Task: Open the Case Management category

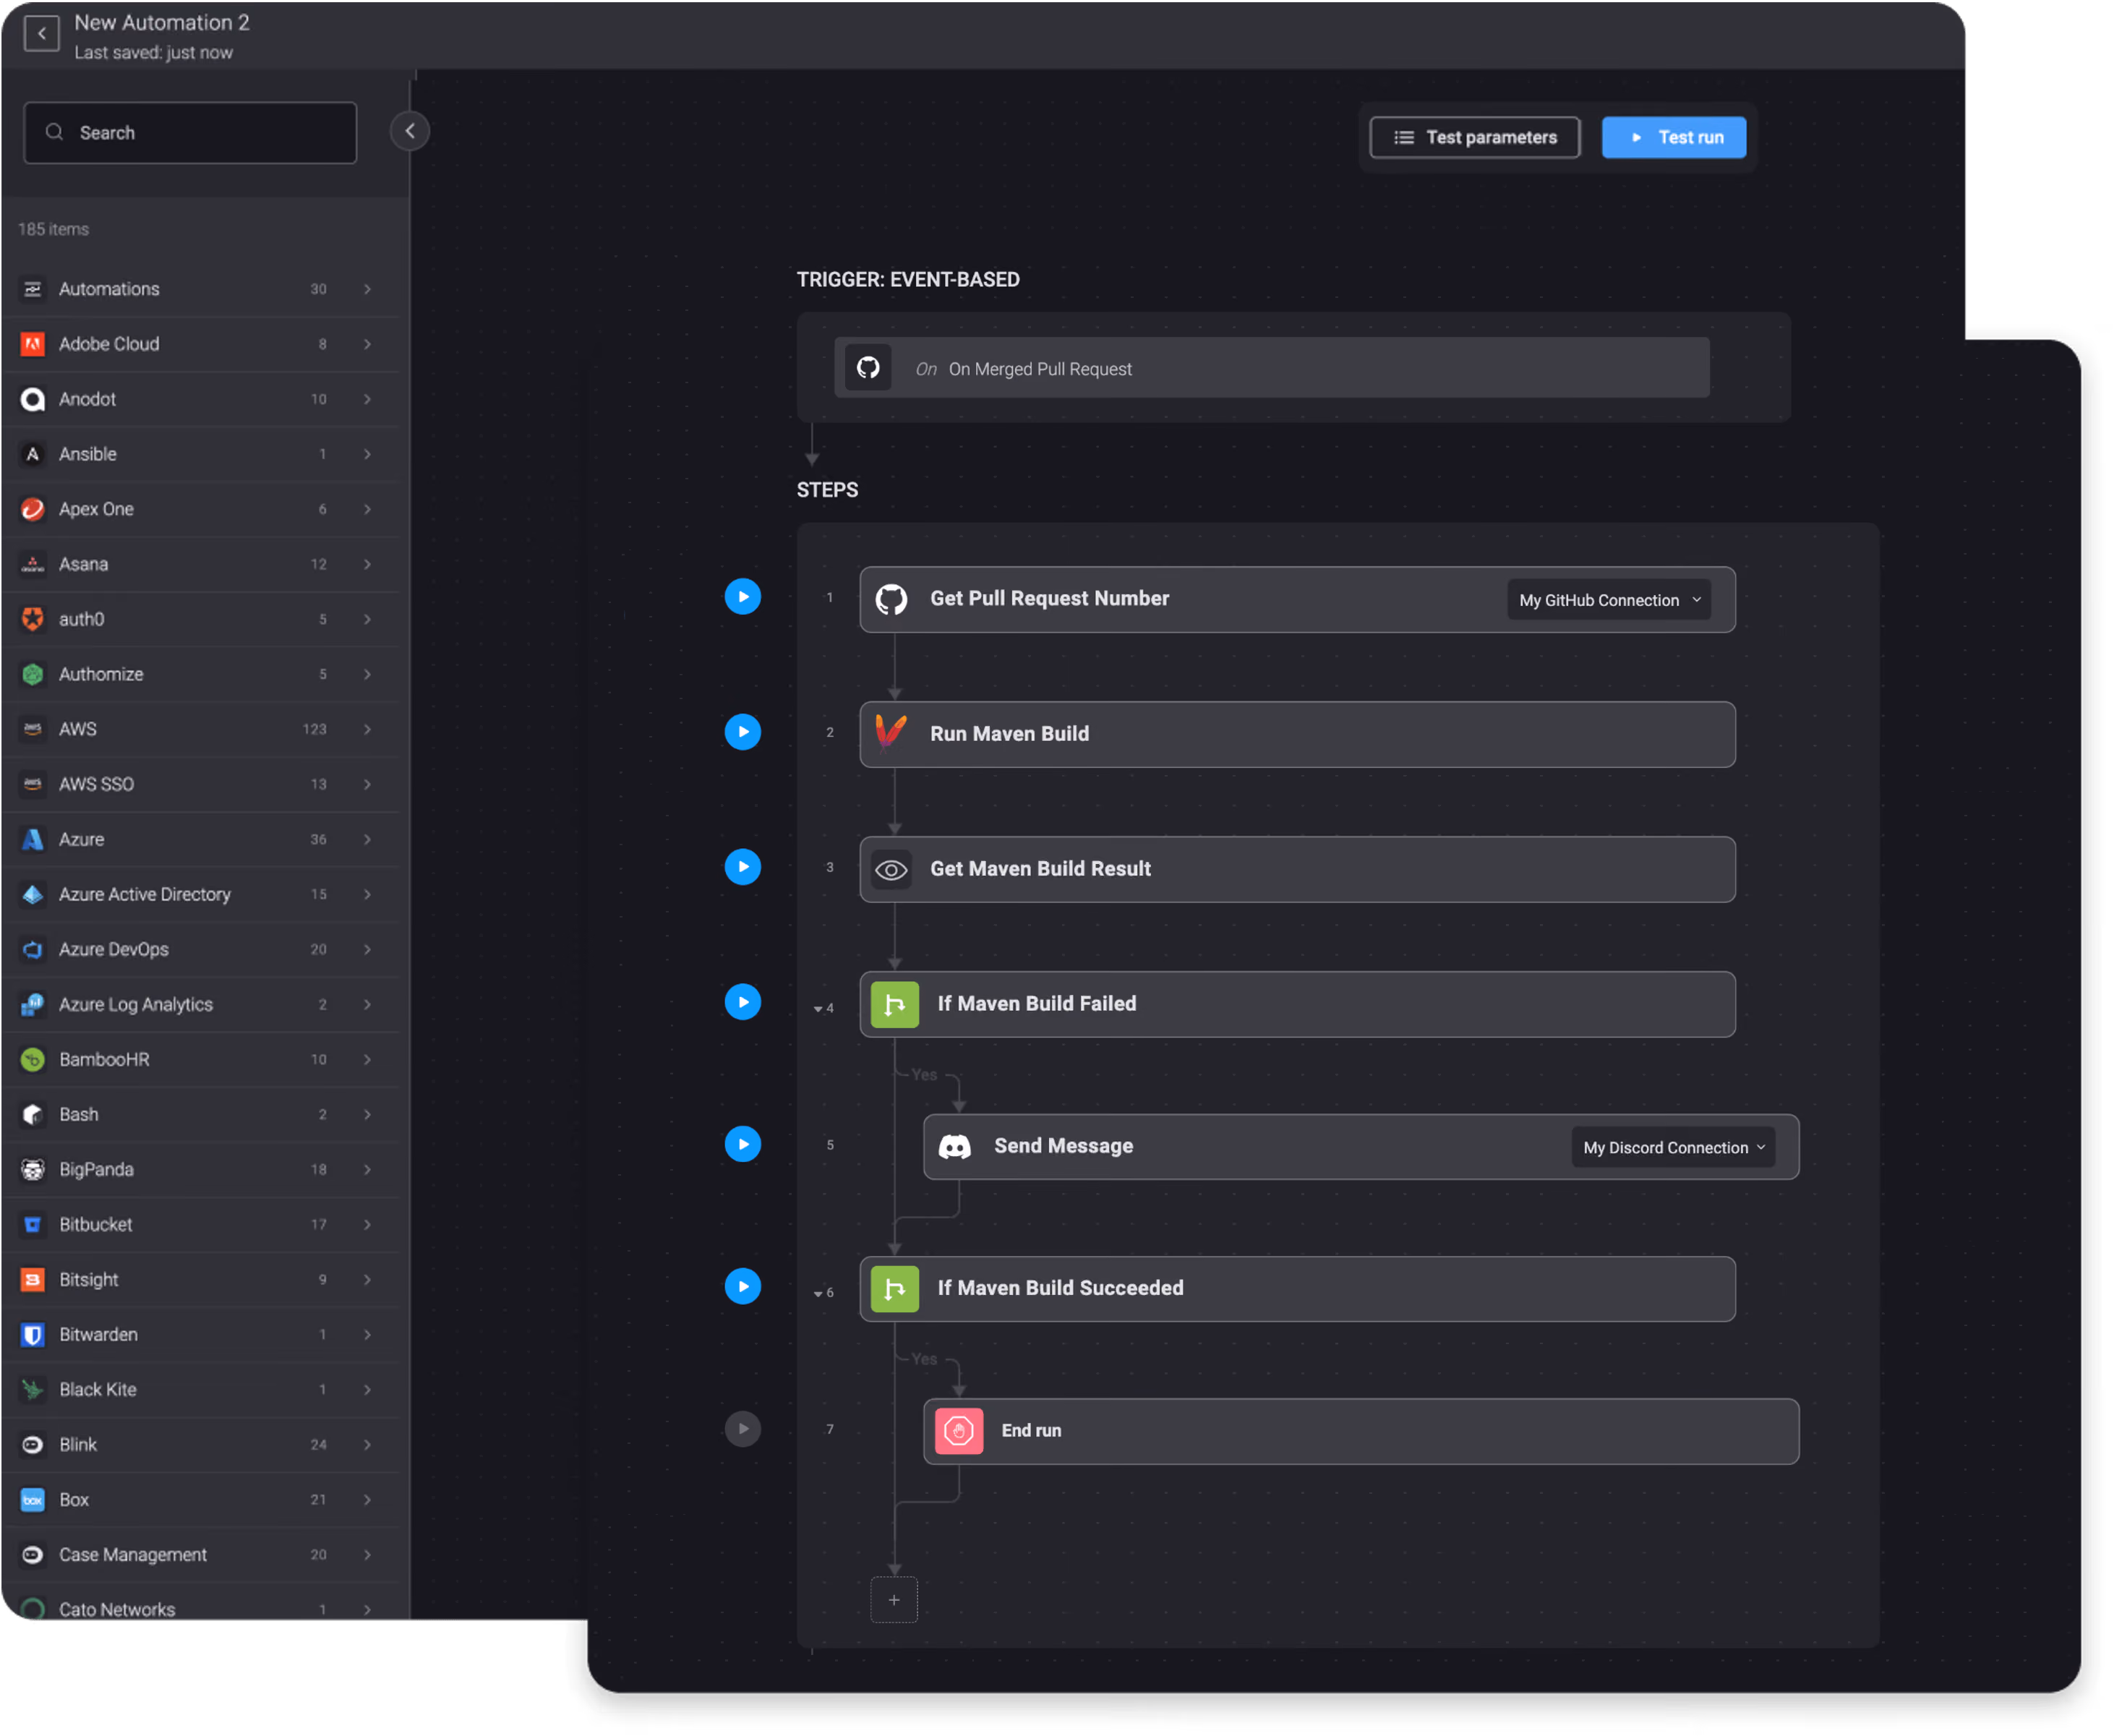Action: point(200,1554)
